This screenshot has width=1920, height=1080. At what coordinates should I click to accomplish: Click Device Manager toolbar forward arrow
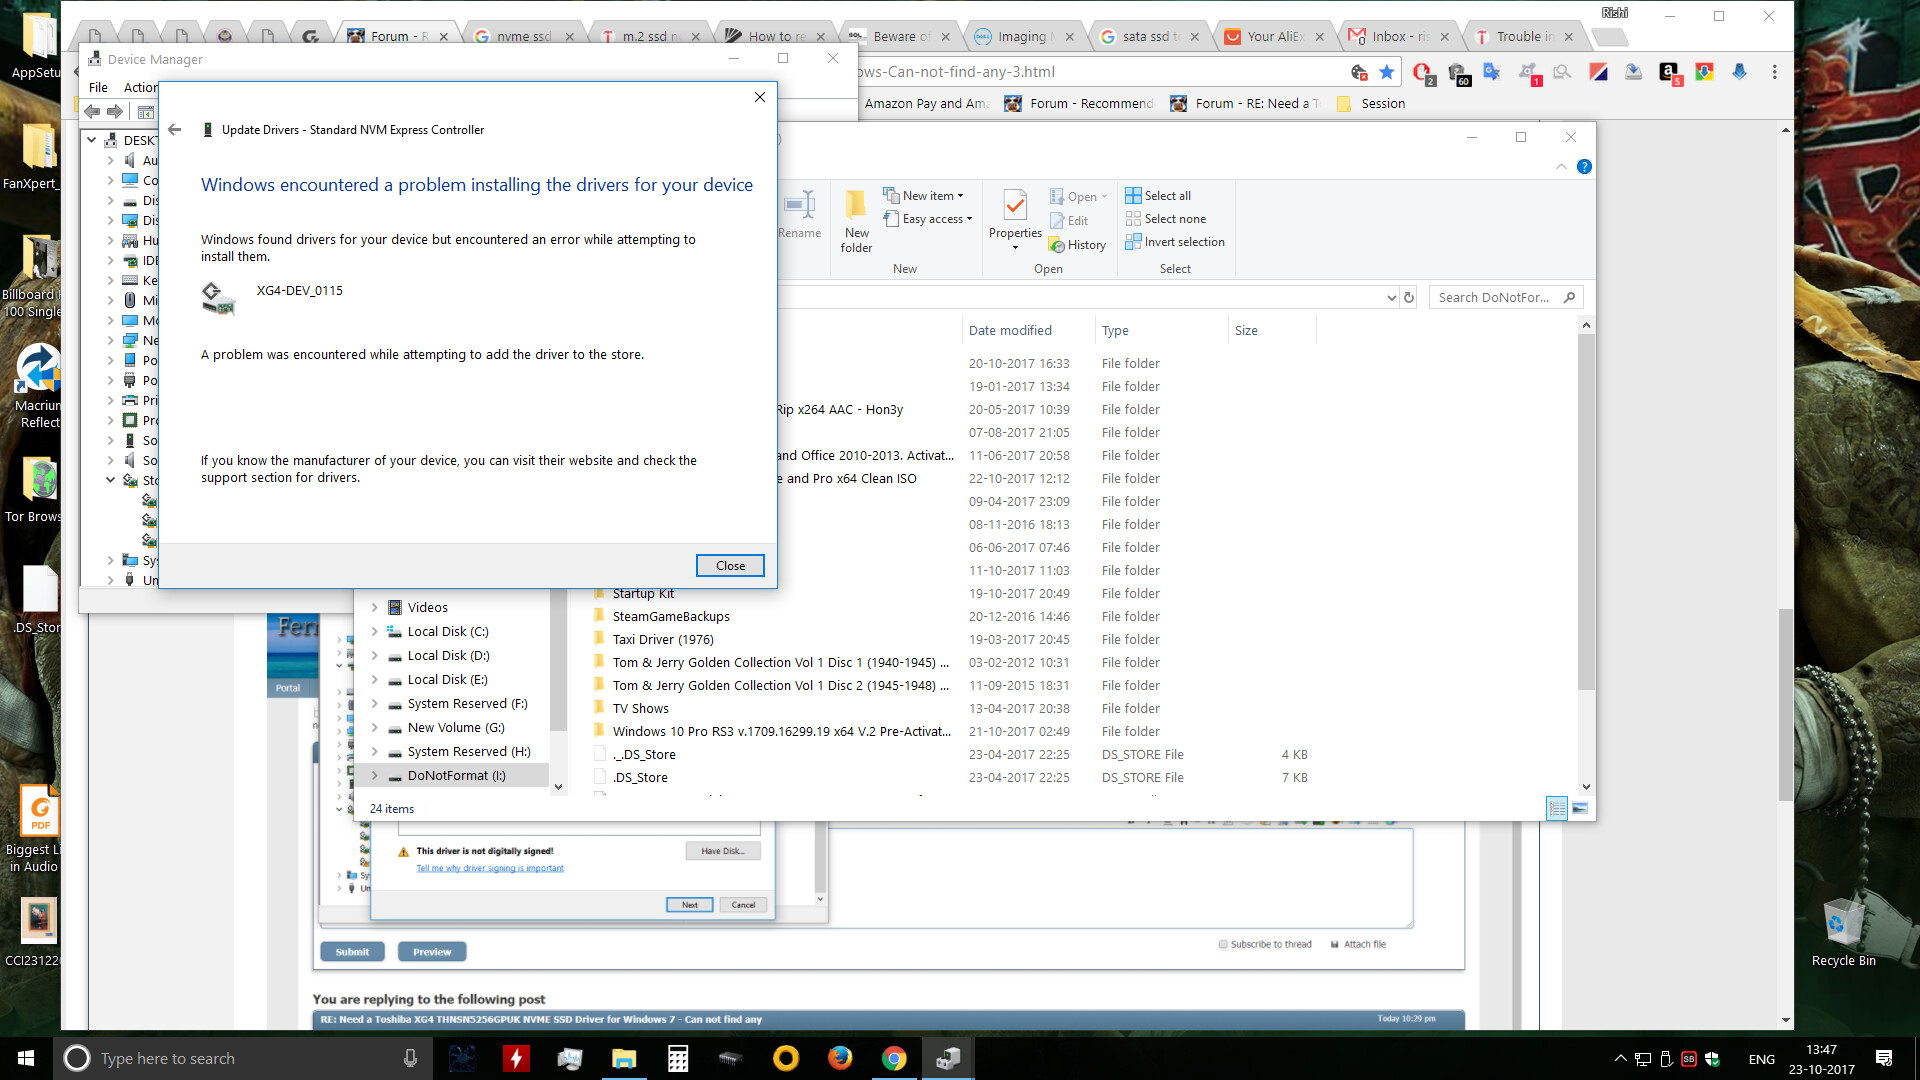(x=115, y=111)
